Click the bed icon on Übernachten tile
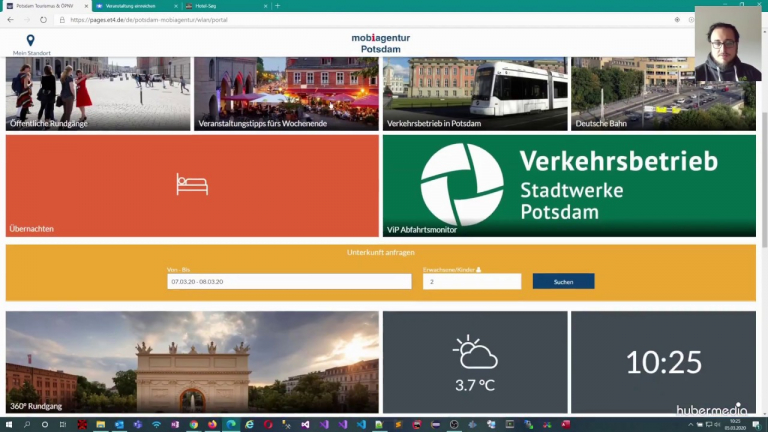The height and width of the screenshot is (432, 768). (192, 184)
